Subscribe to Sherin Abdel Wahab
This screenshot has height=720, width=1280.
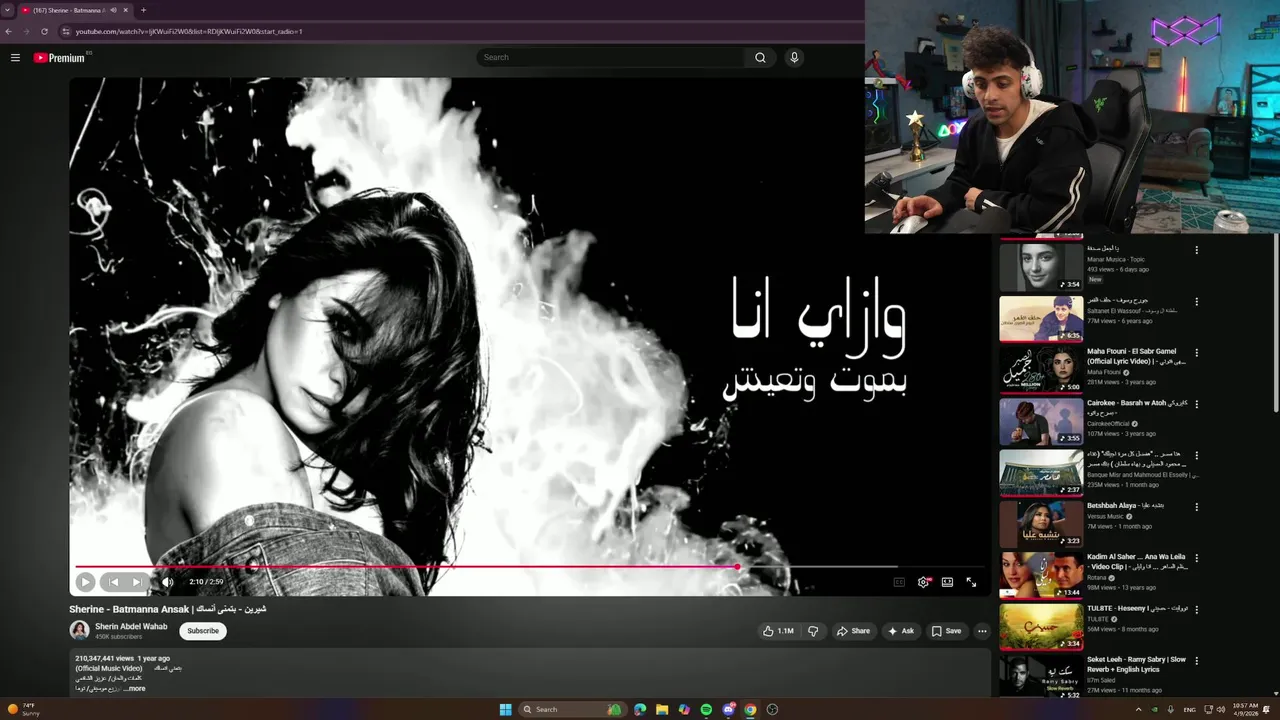[203, 631]
